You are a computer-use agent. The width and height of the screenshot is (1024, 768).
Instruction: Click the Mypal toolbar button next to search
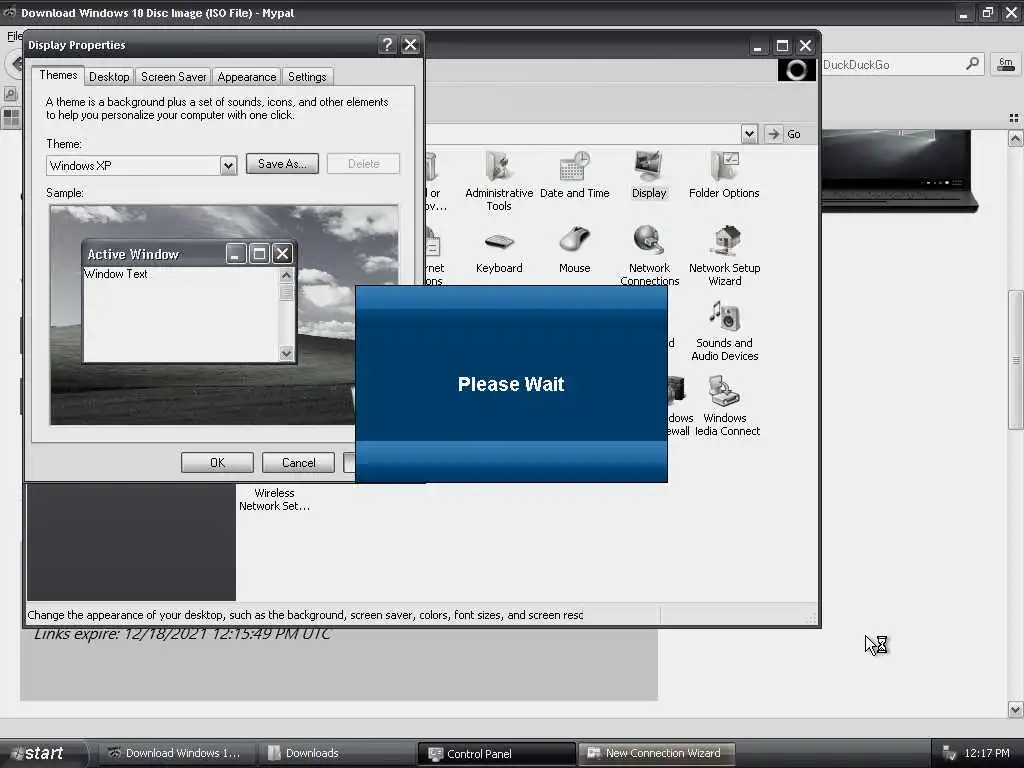point(1006,64)
